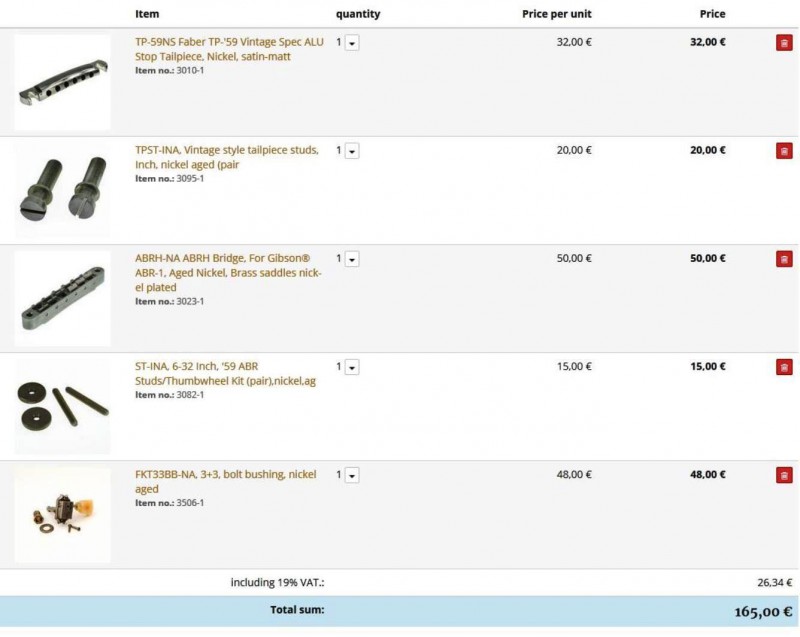Click the tailpiece studs product image

63,190
